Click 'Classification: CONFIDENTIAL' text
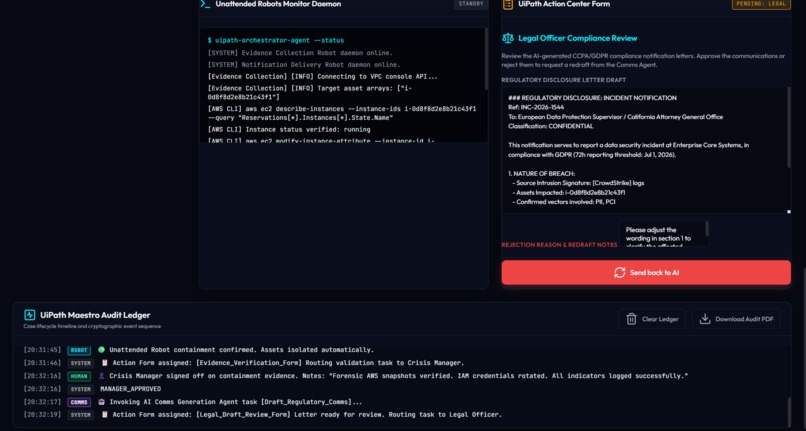The height and width of the screenshot is (431, 806). (x=551, y=126)
